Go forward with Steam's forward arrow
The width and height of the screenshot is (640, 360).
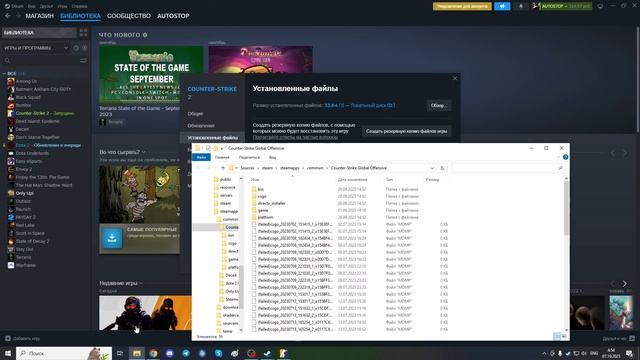[x=18, y=16]
